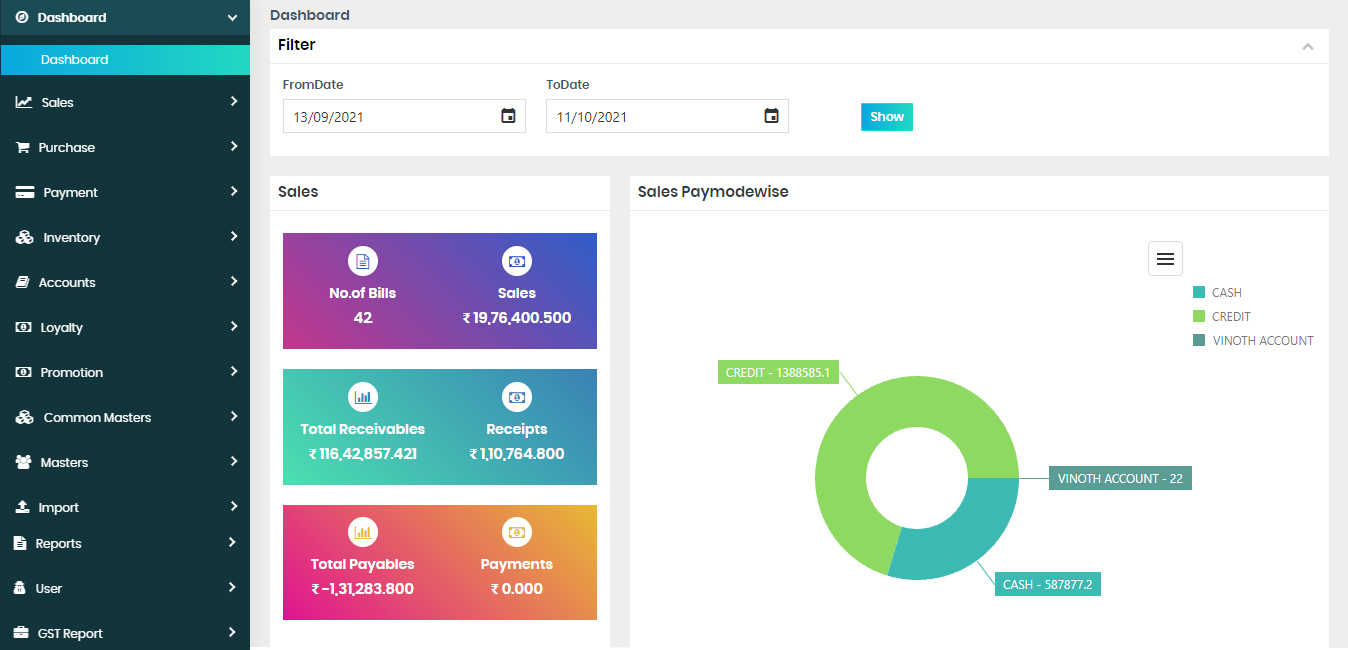This screenshot has height=650, width=1348.
Task: Click the Show button
Action: (887, 117)
